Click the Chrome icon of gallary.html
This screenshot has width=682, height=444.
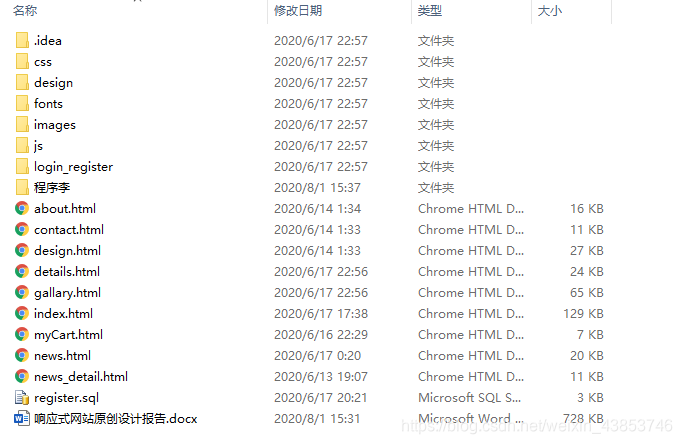(22, 292)
